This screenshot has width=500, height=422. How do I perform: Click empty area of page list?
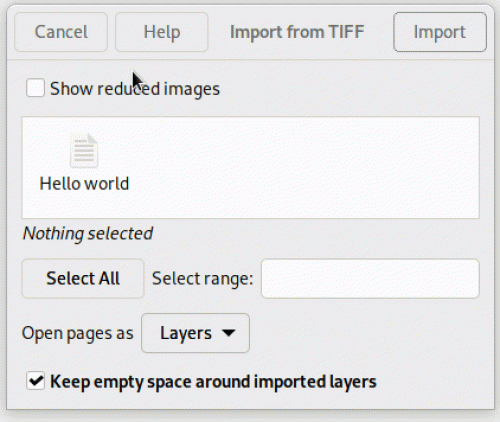click(300, 167)
